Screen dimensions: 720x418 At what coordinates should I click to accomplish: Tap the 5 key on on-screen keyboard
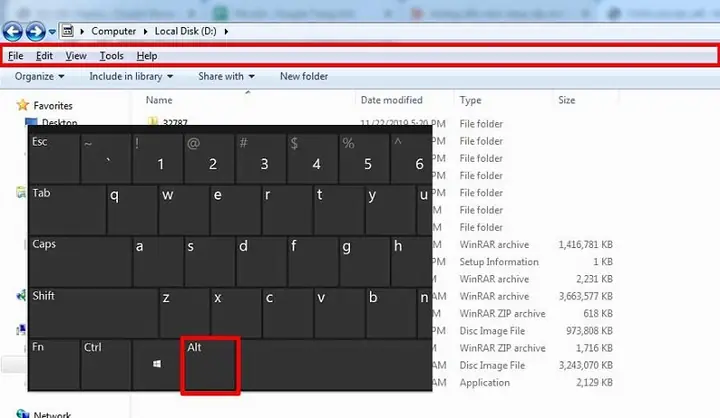click(364, 158)
